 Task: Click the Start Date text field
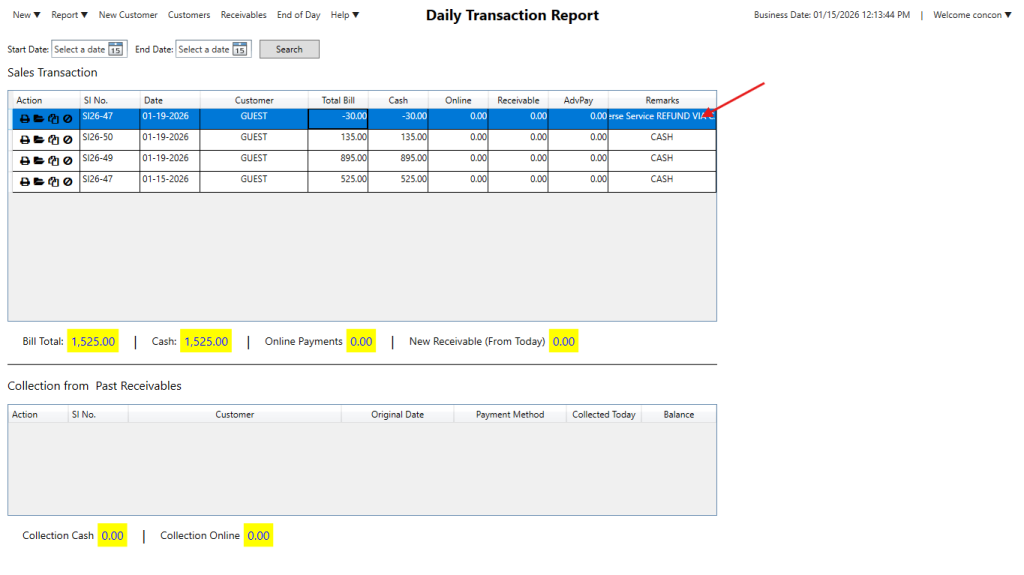point(80,50)
